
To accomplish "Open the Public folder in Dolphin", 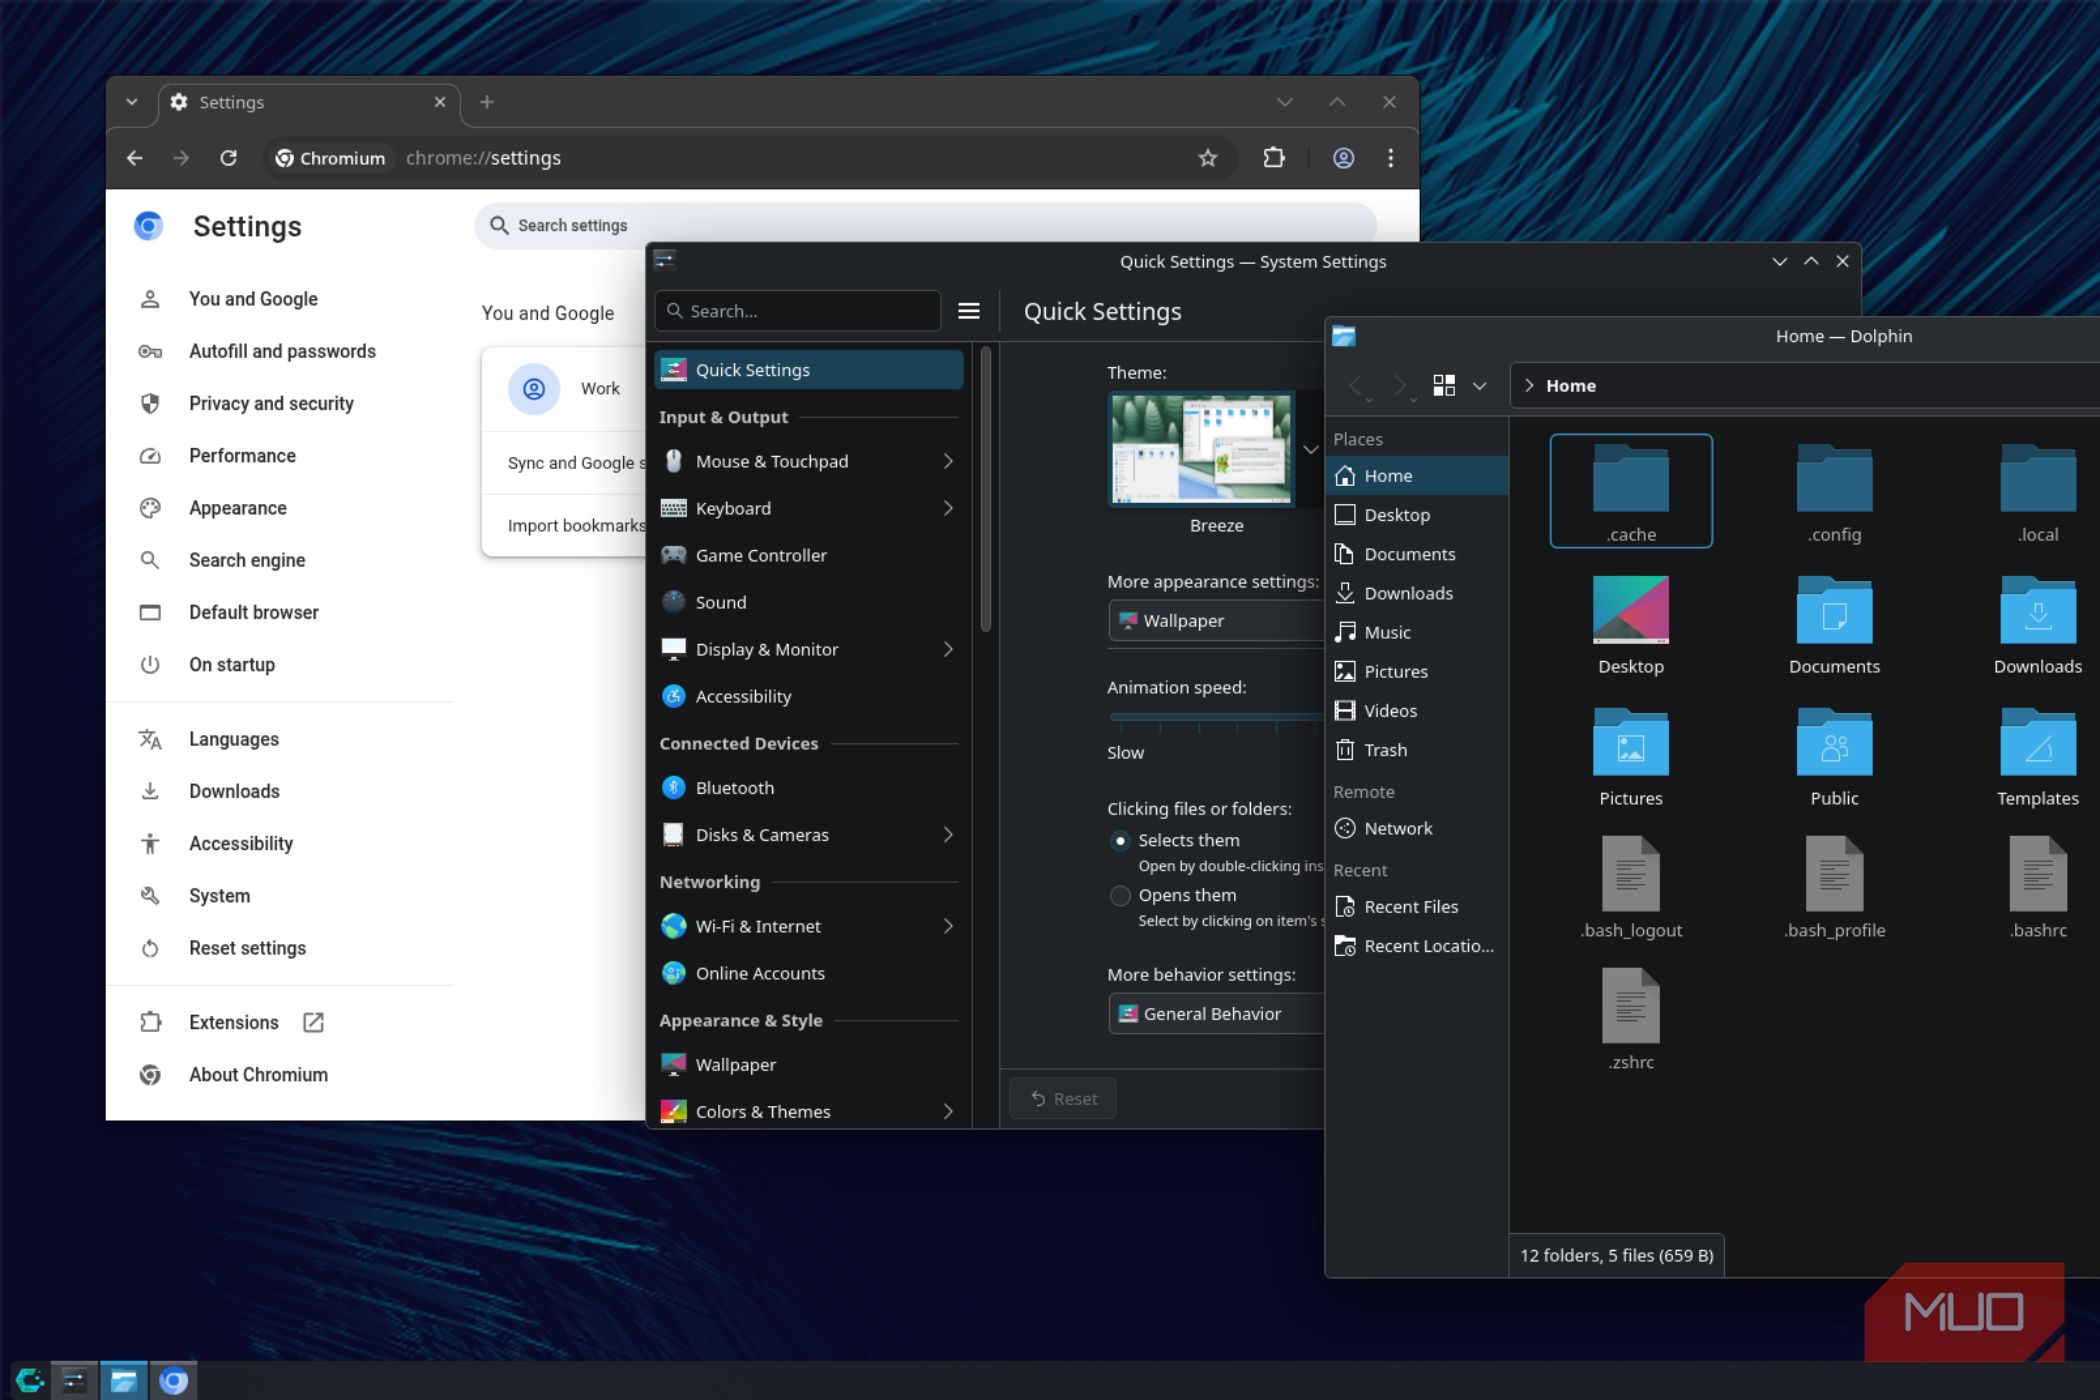I will [1834, 757].
